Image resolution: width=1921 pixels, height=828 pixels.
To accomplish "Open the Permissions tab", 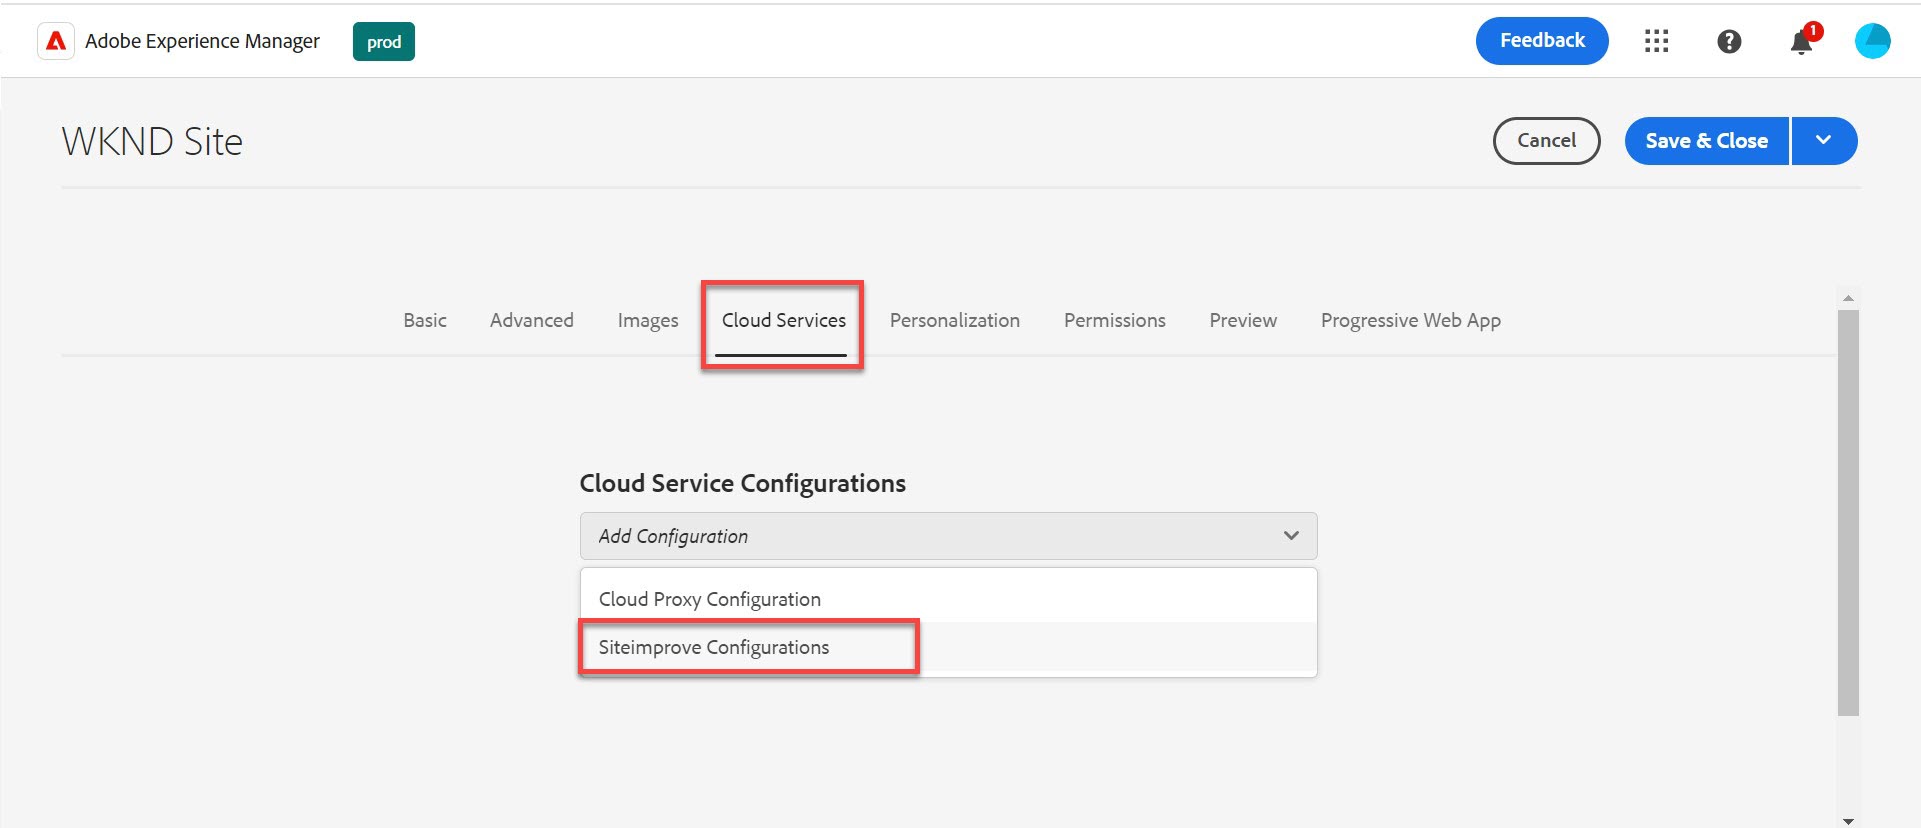I will click(x=1115, y=320).
